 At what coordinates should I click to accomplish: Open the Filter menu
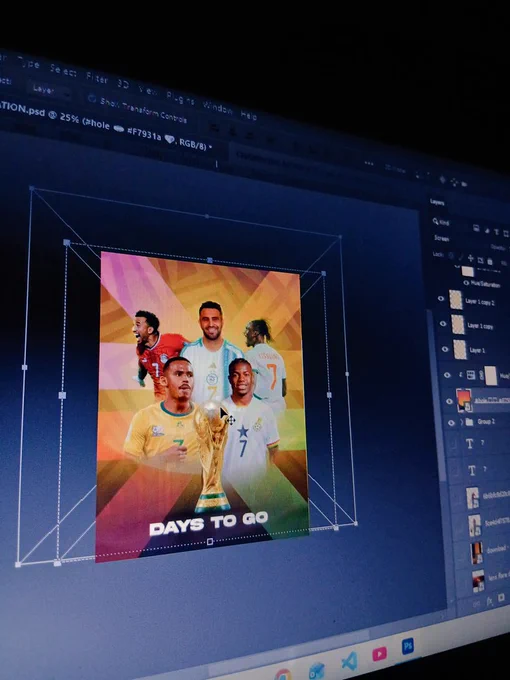[97, 78]
